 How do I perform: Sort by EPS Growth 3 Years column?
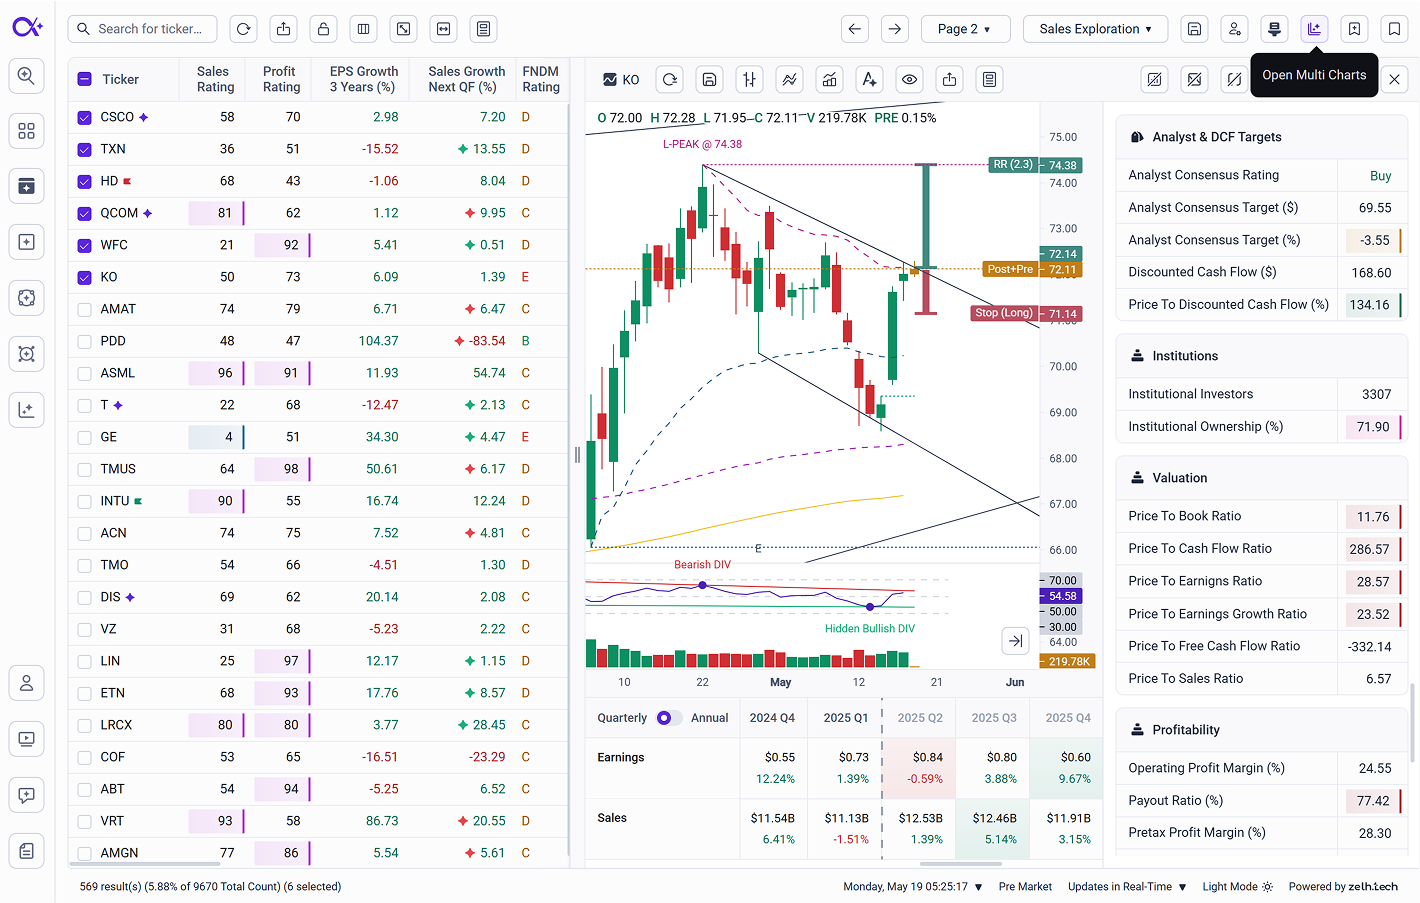(x=364, y=79)
